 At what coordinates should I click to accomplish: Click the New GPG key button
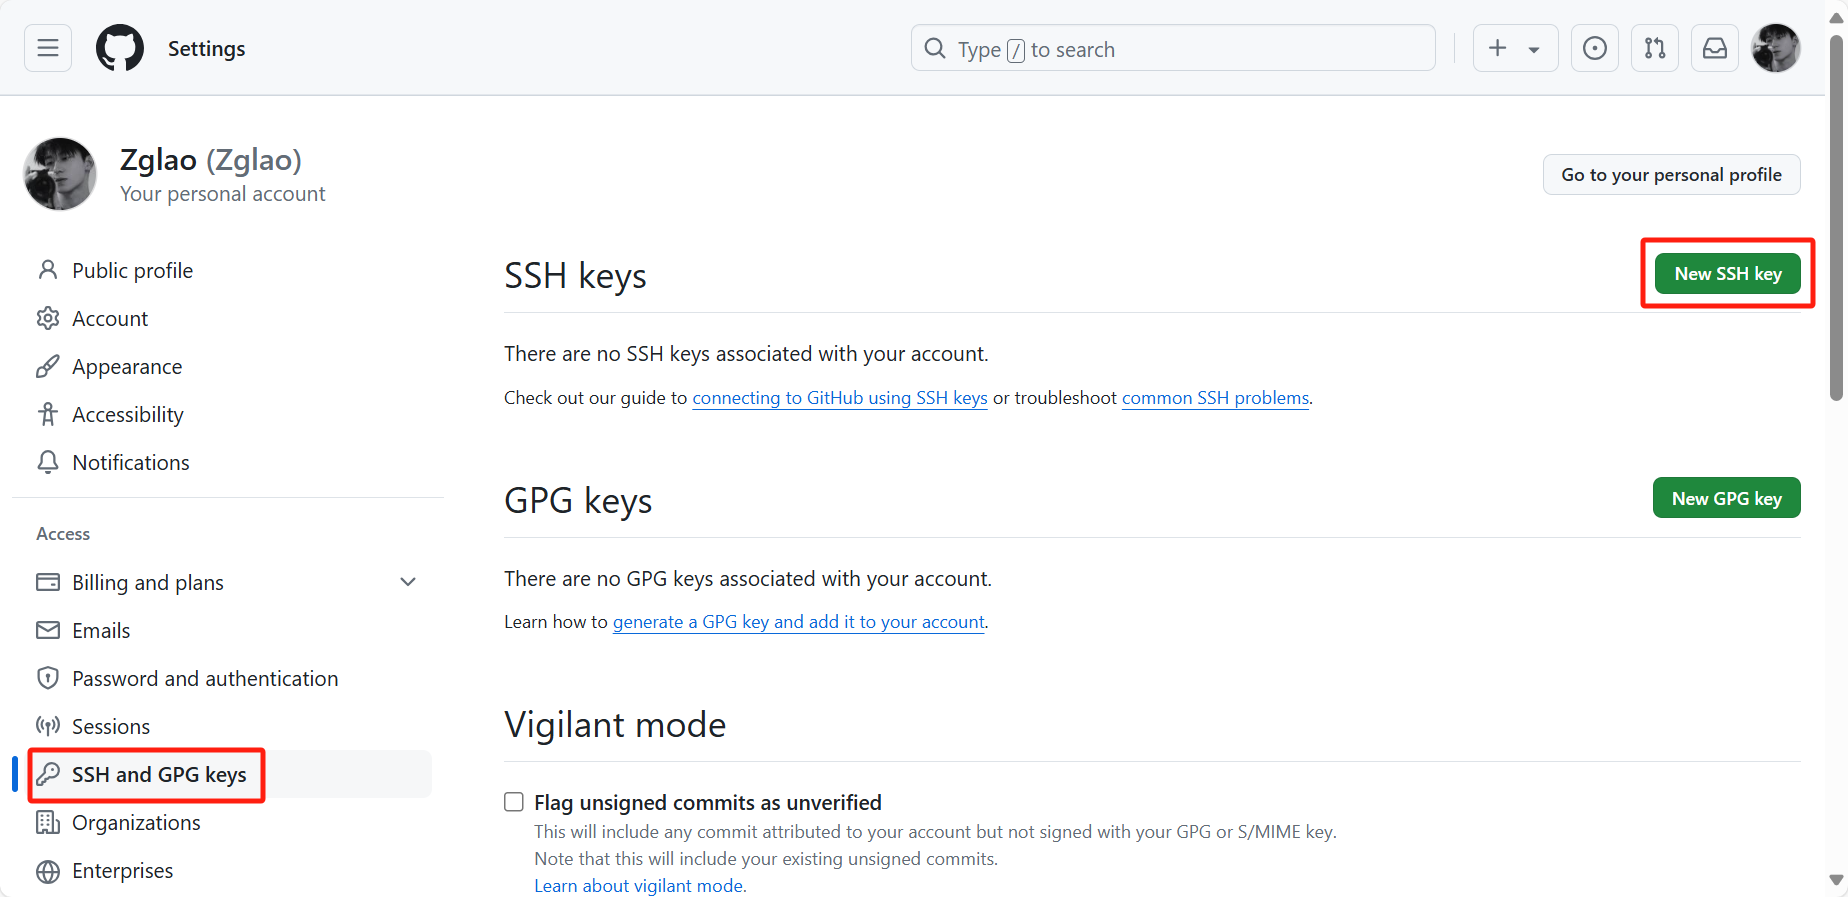1726,498
